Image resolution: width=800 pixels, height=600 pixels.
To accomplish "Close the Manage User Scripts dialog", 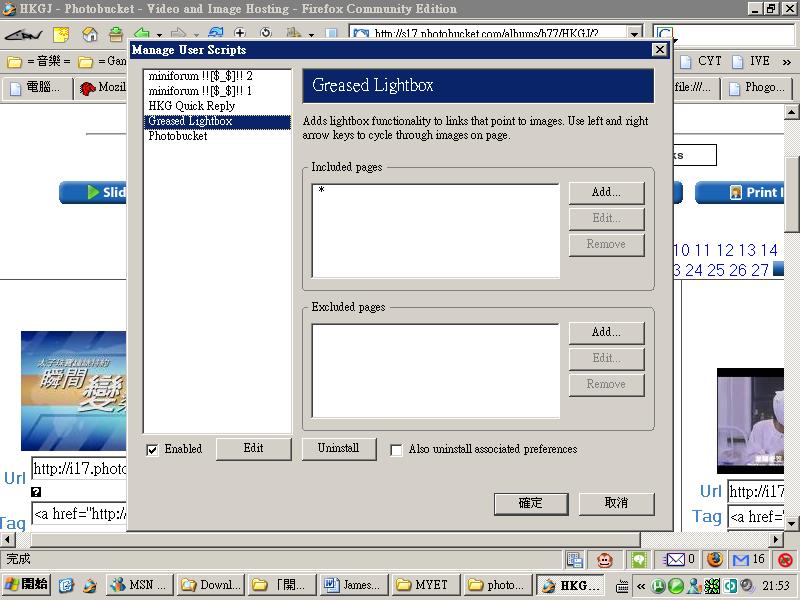I will click(x=660, y=49).
